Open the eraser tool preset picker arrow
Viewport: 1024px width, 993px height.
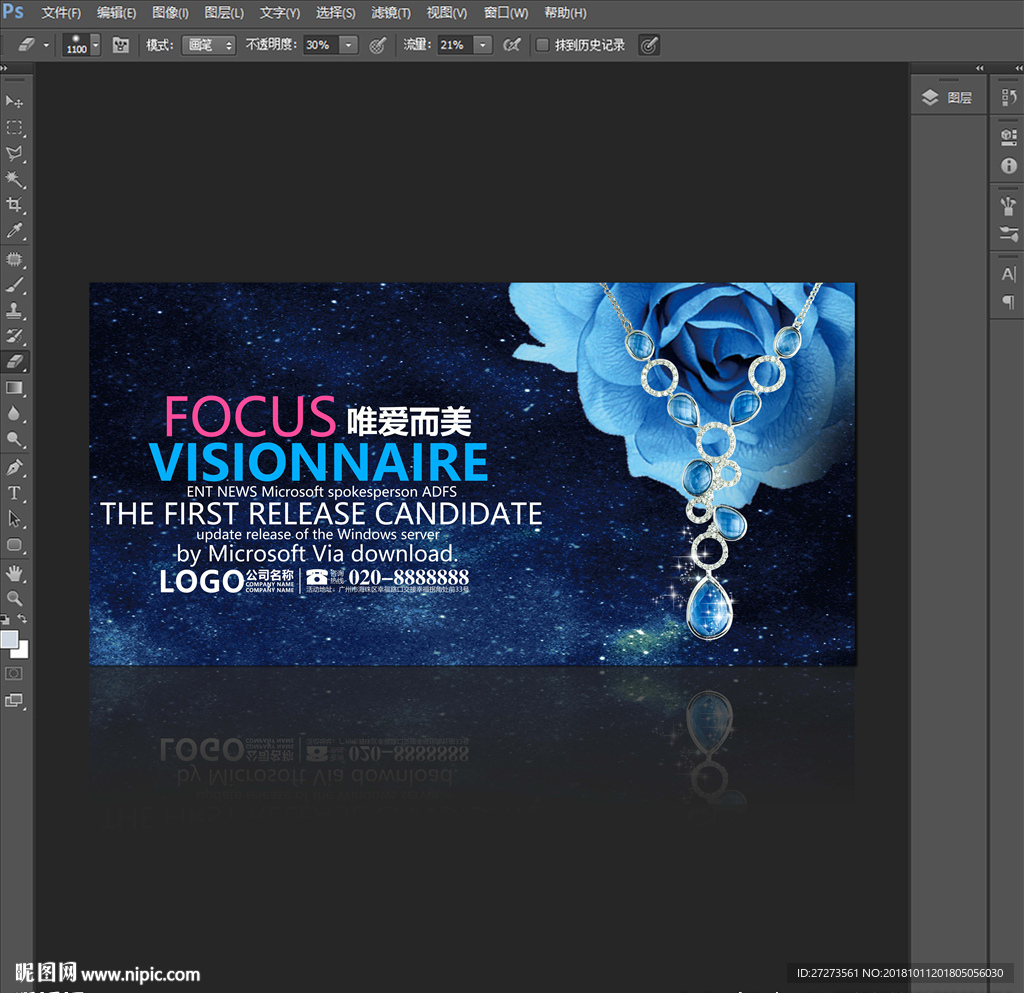coord(46,45)
